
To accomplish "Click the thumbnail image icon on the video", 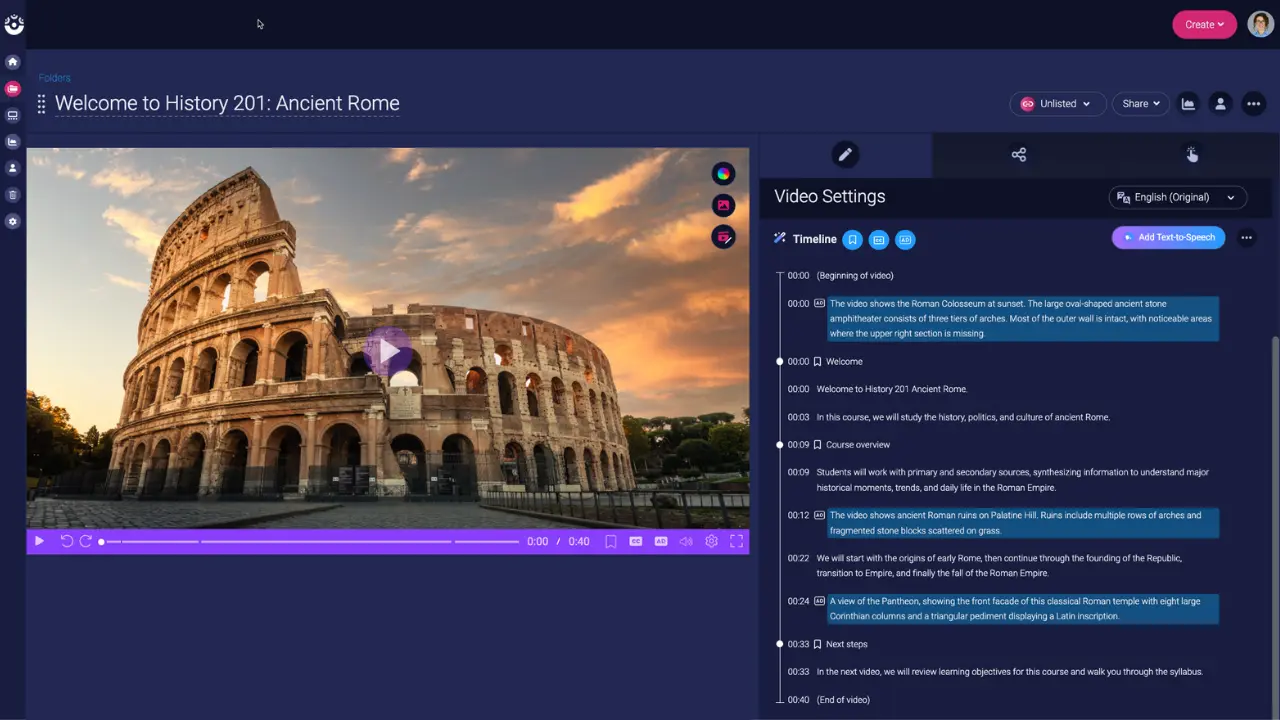I will click(723, 206).
